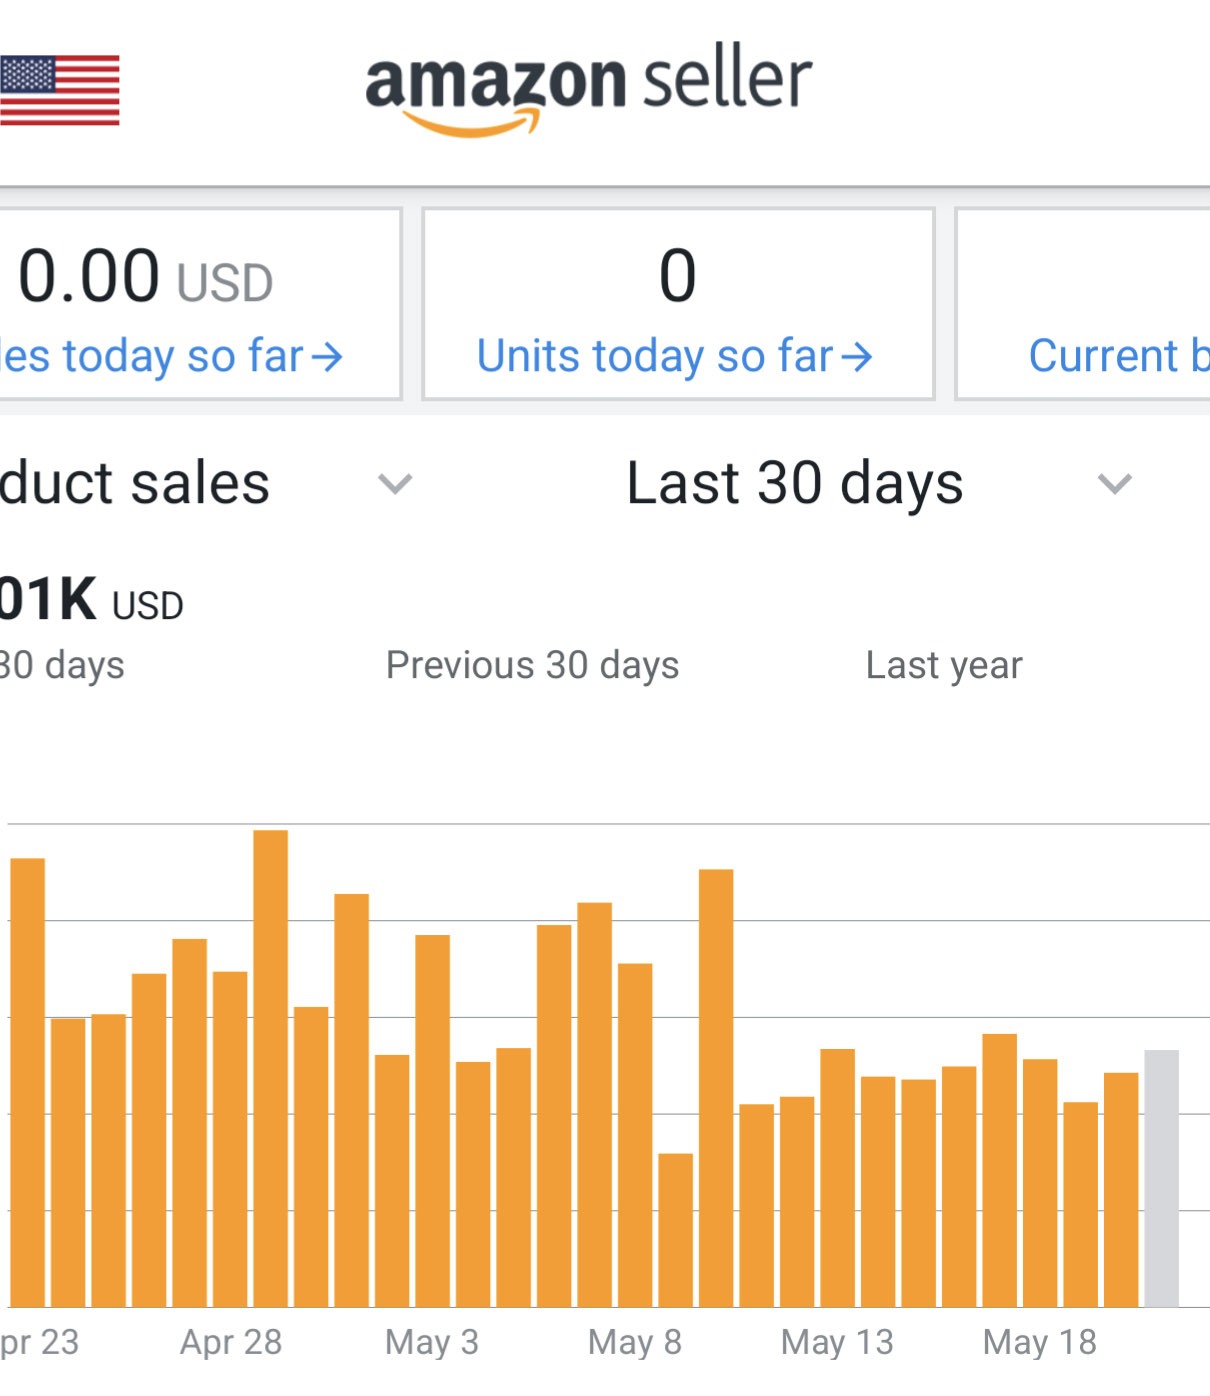Tap the tall bar after May 8
Screen dimensions: 1210x1396
pos(716,1088)
